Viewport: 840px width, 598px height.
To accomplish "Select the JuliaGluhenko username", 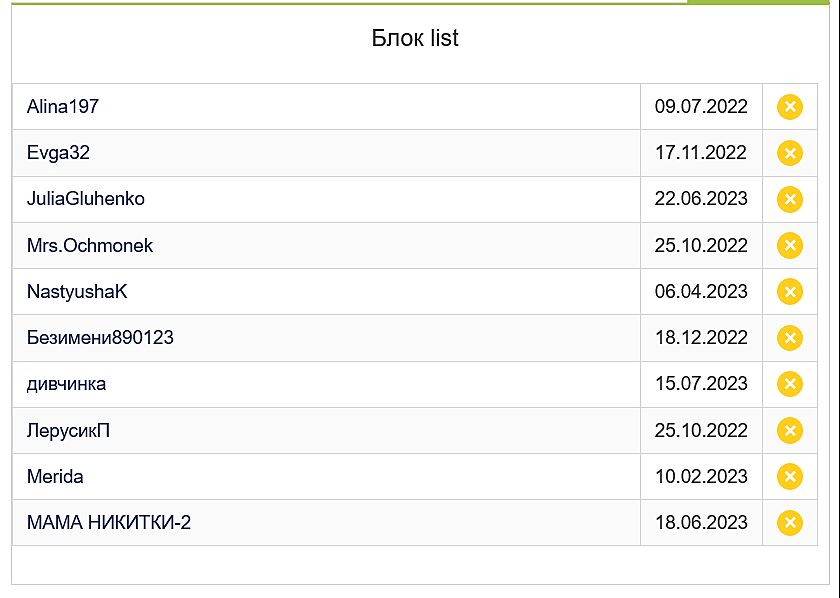I will point(86,199).
